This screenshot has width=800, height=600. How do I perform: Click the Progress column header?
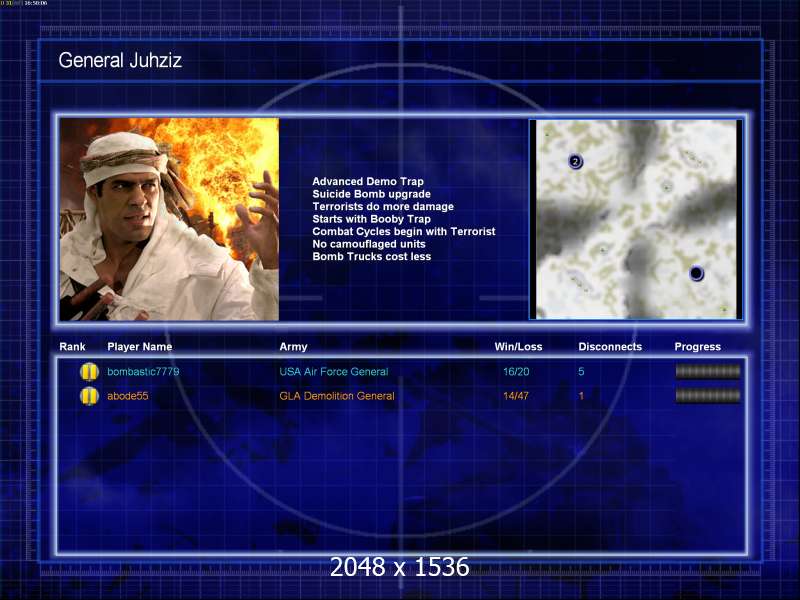point(697,346)
